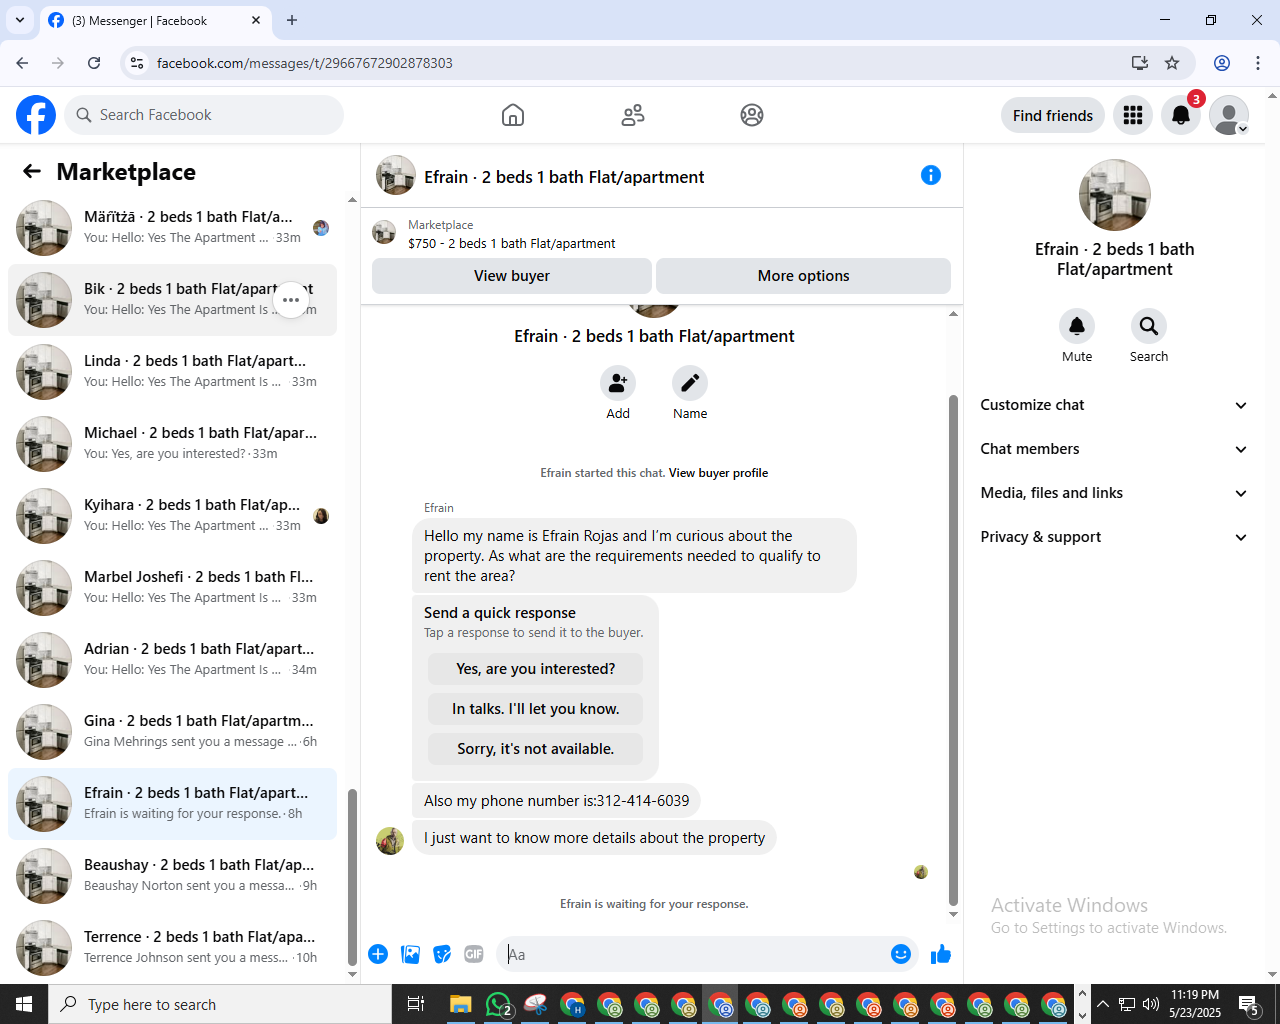Send quick reply 'Yes, are you interested?'
Viewport: 1280px width, 1024px height.
pyautogui.click(x=535, y=669)
